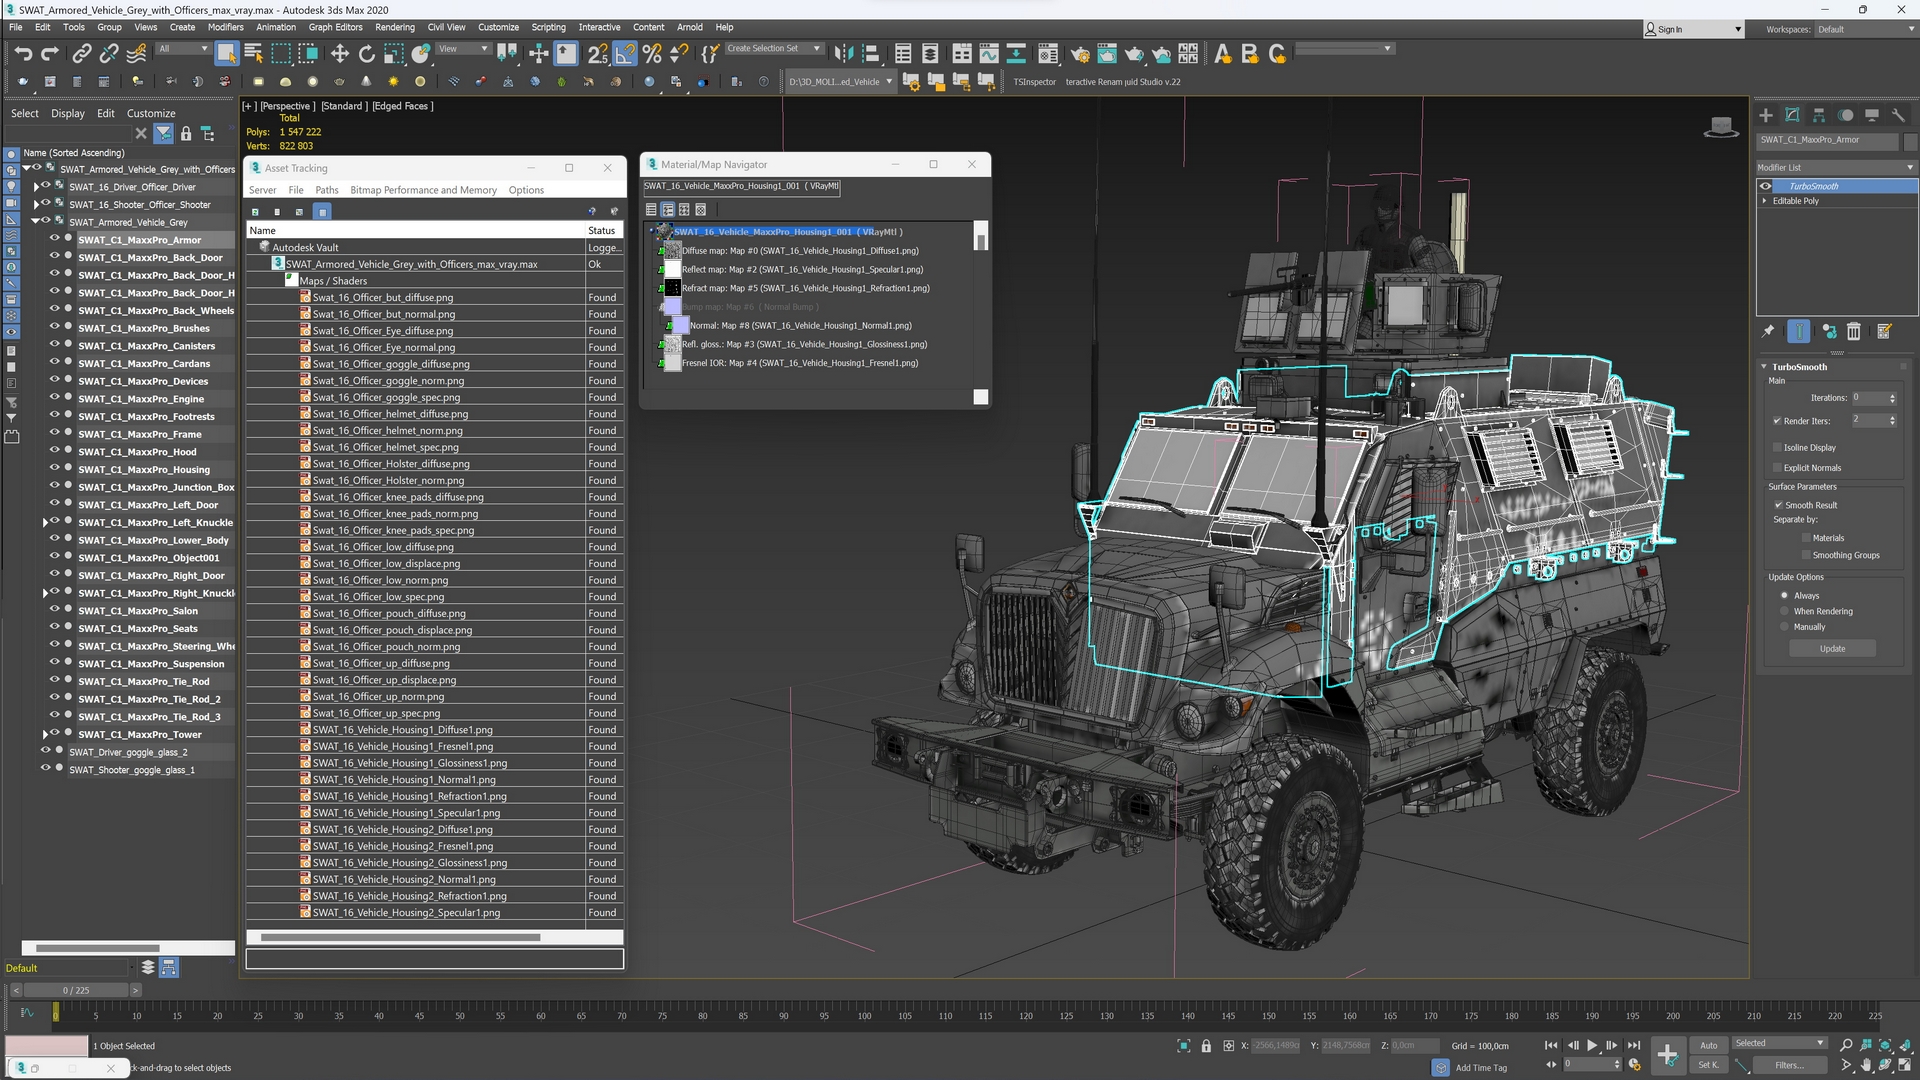The height and width of the screenshot is (1080, 1920).
Task: Click the Zoom Extents viewport icon
Action: coord(1885,1046)
